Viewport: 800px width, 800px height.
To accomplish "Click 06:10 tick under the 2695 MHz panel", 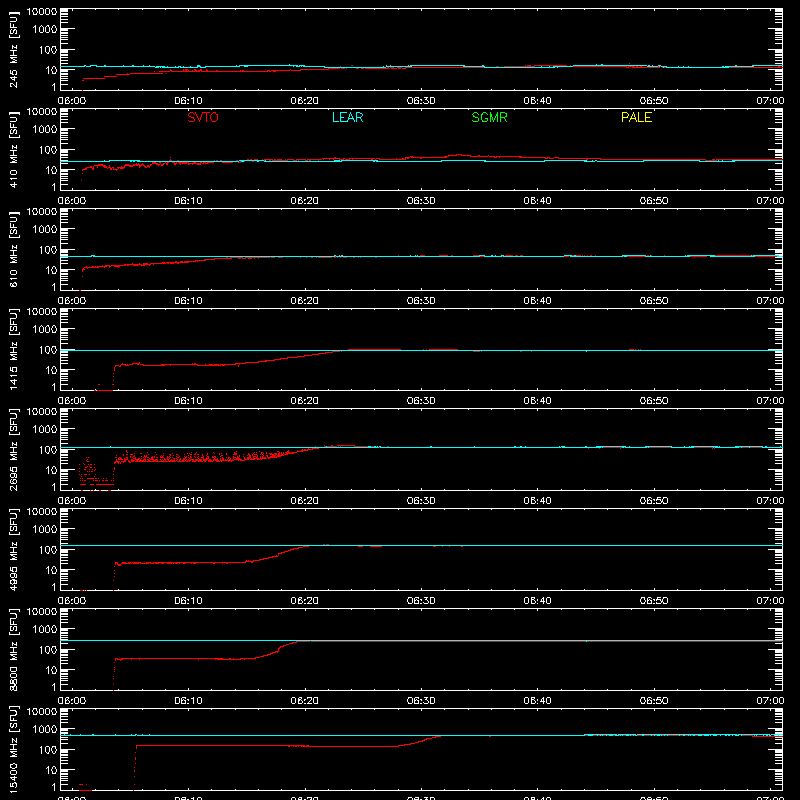I will [188, 501].
